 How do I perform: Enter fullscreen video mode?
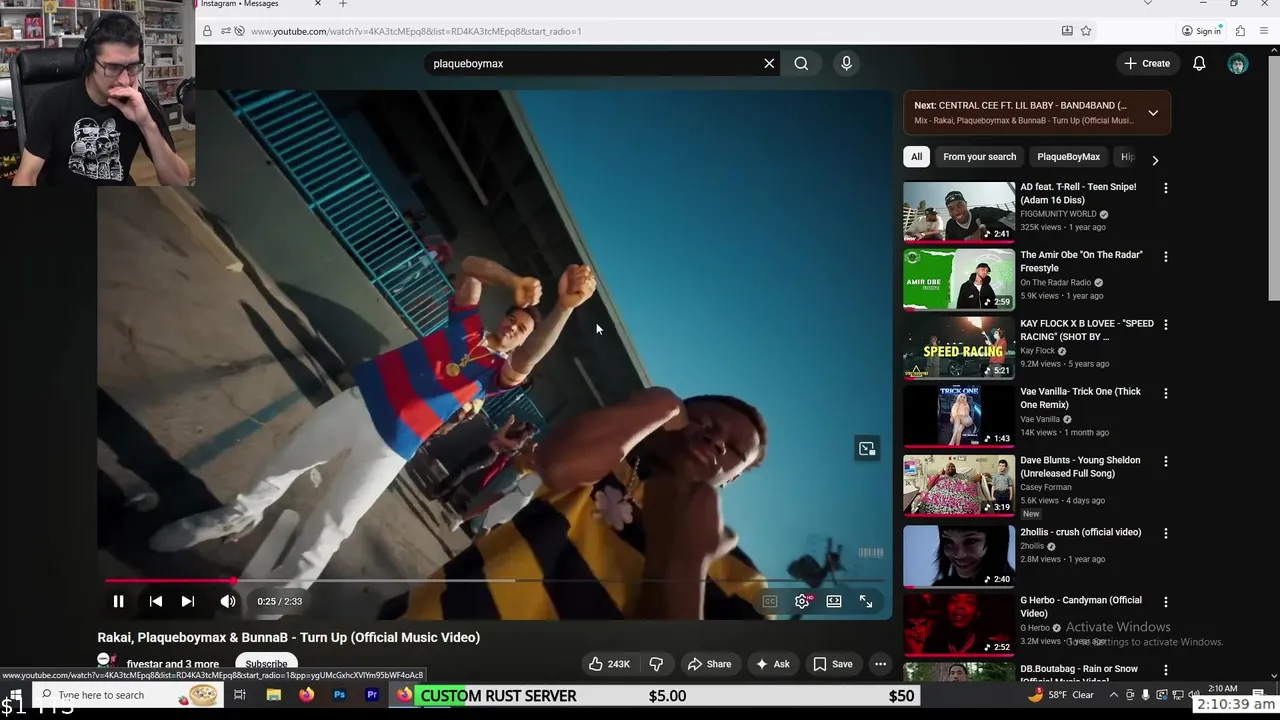coord(866,601)
